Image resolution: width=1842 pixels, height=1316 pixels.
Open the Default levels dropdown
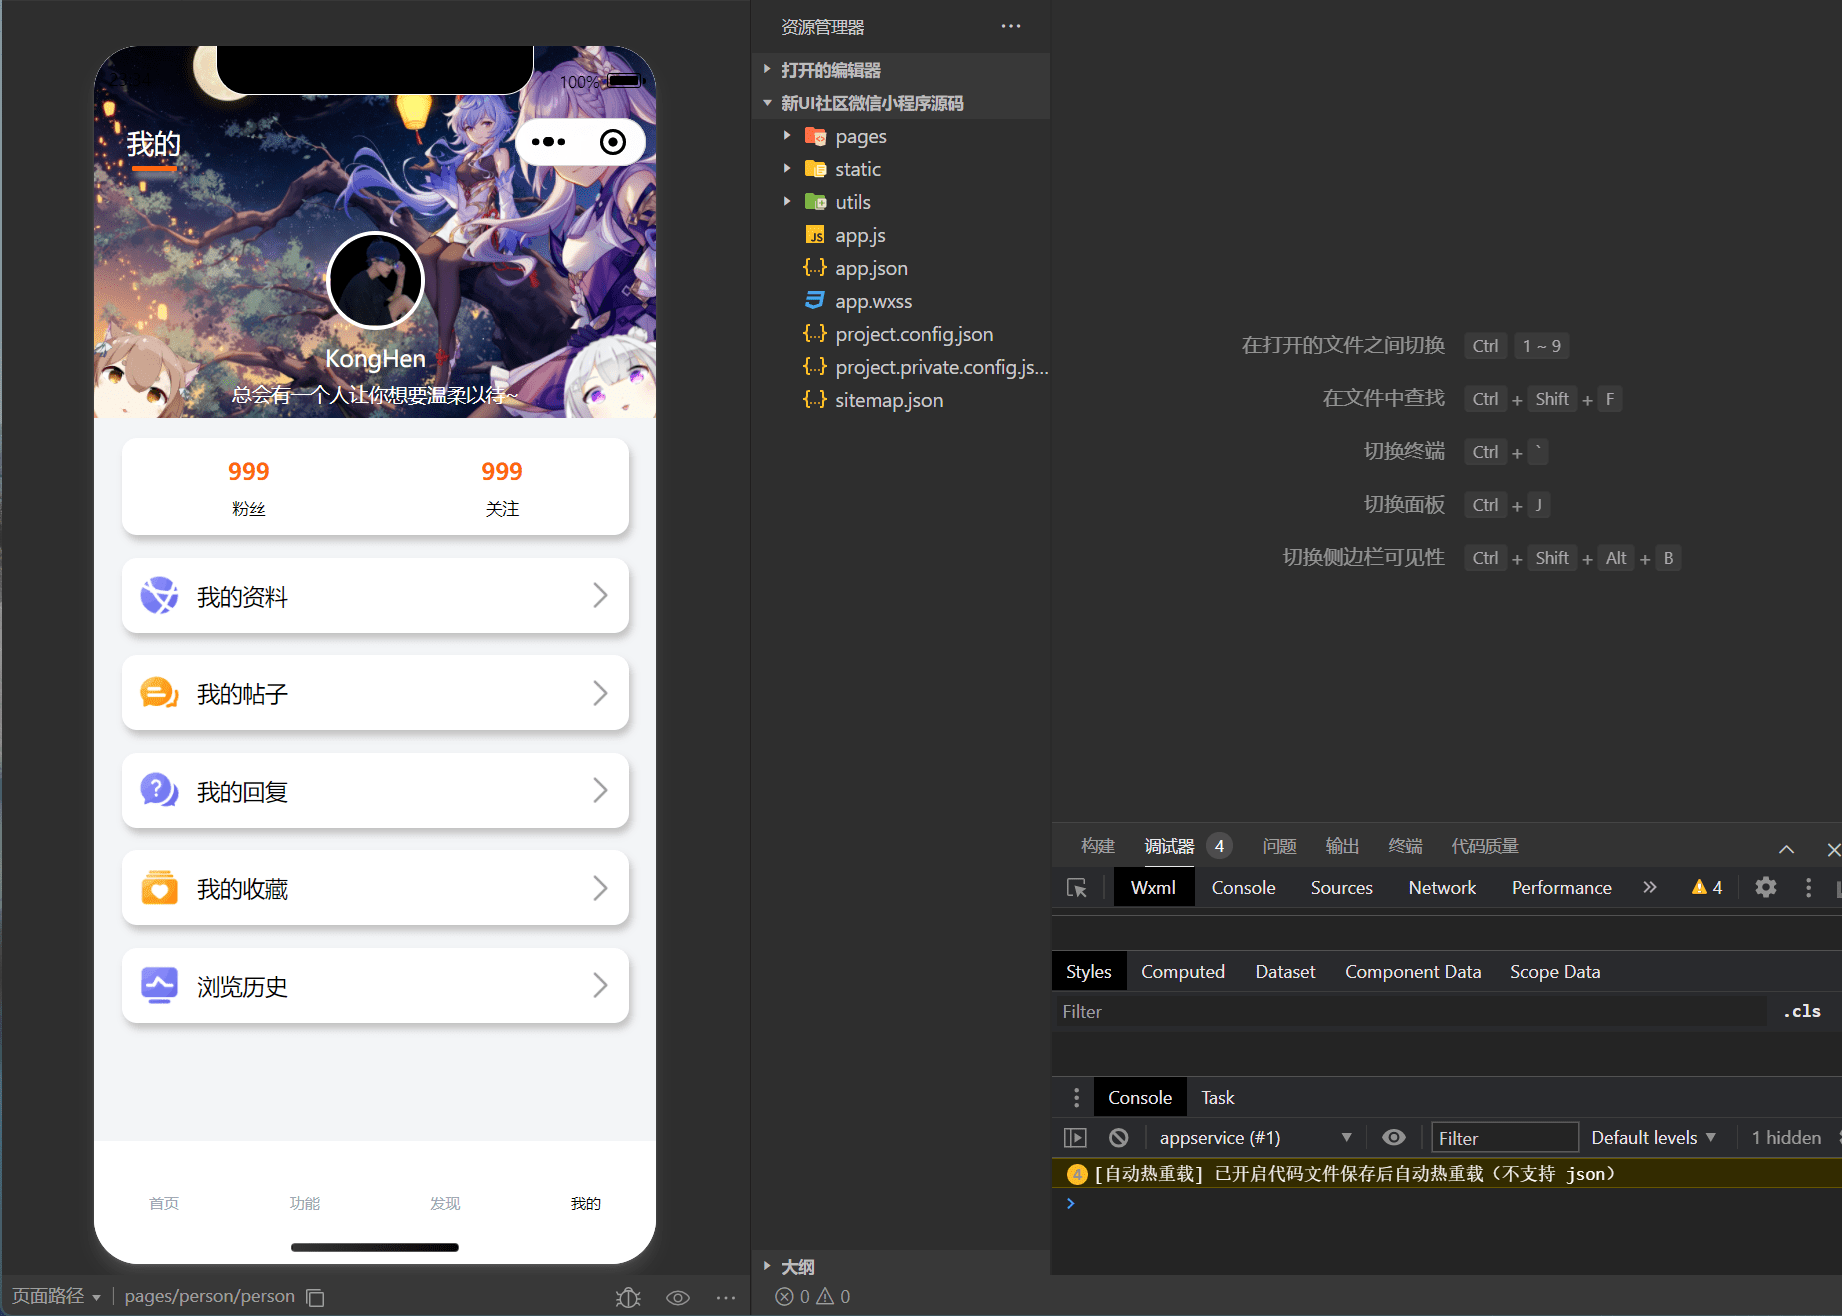1653,1137
